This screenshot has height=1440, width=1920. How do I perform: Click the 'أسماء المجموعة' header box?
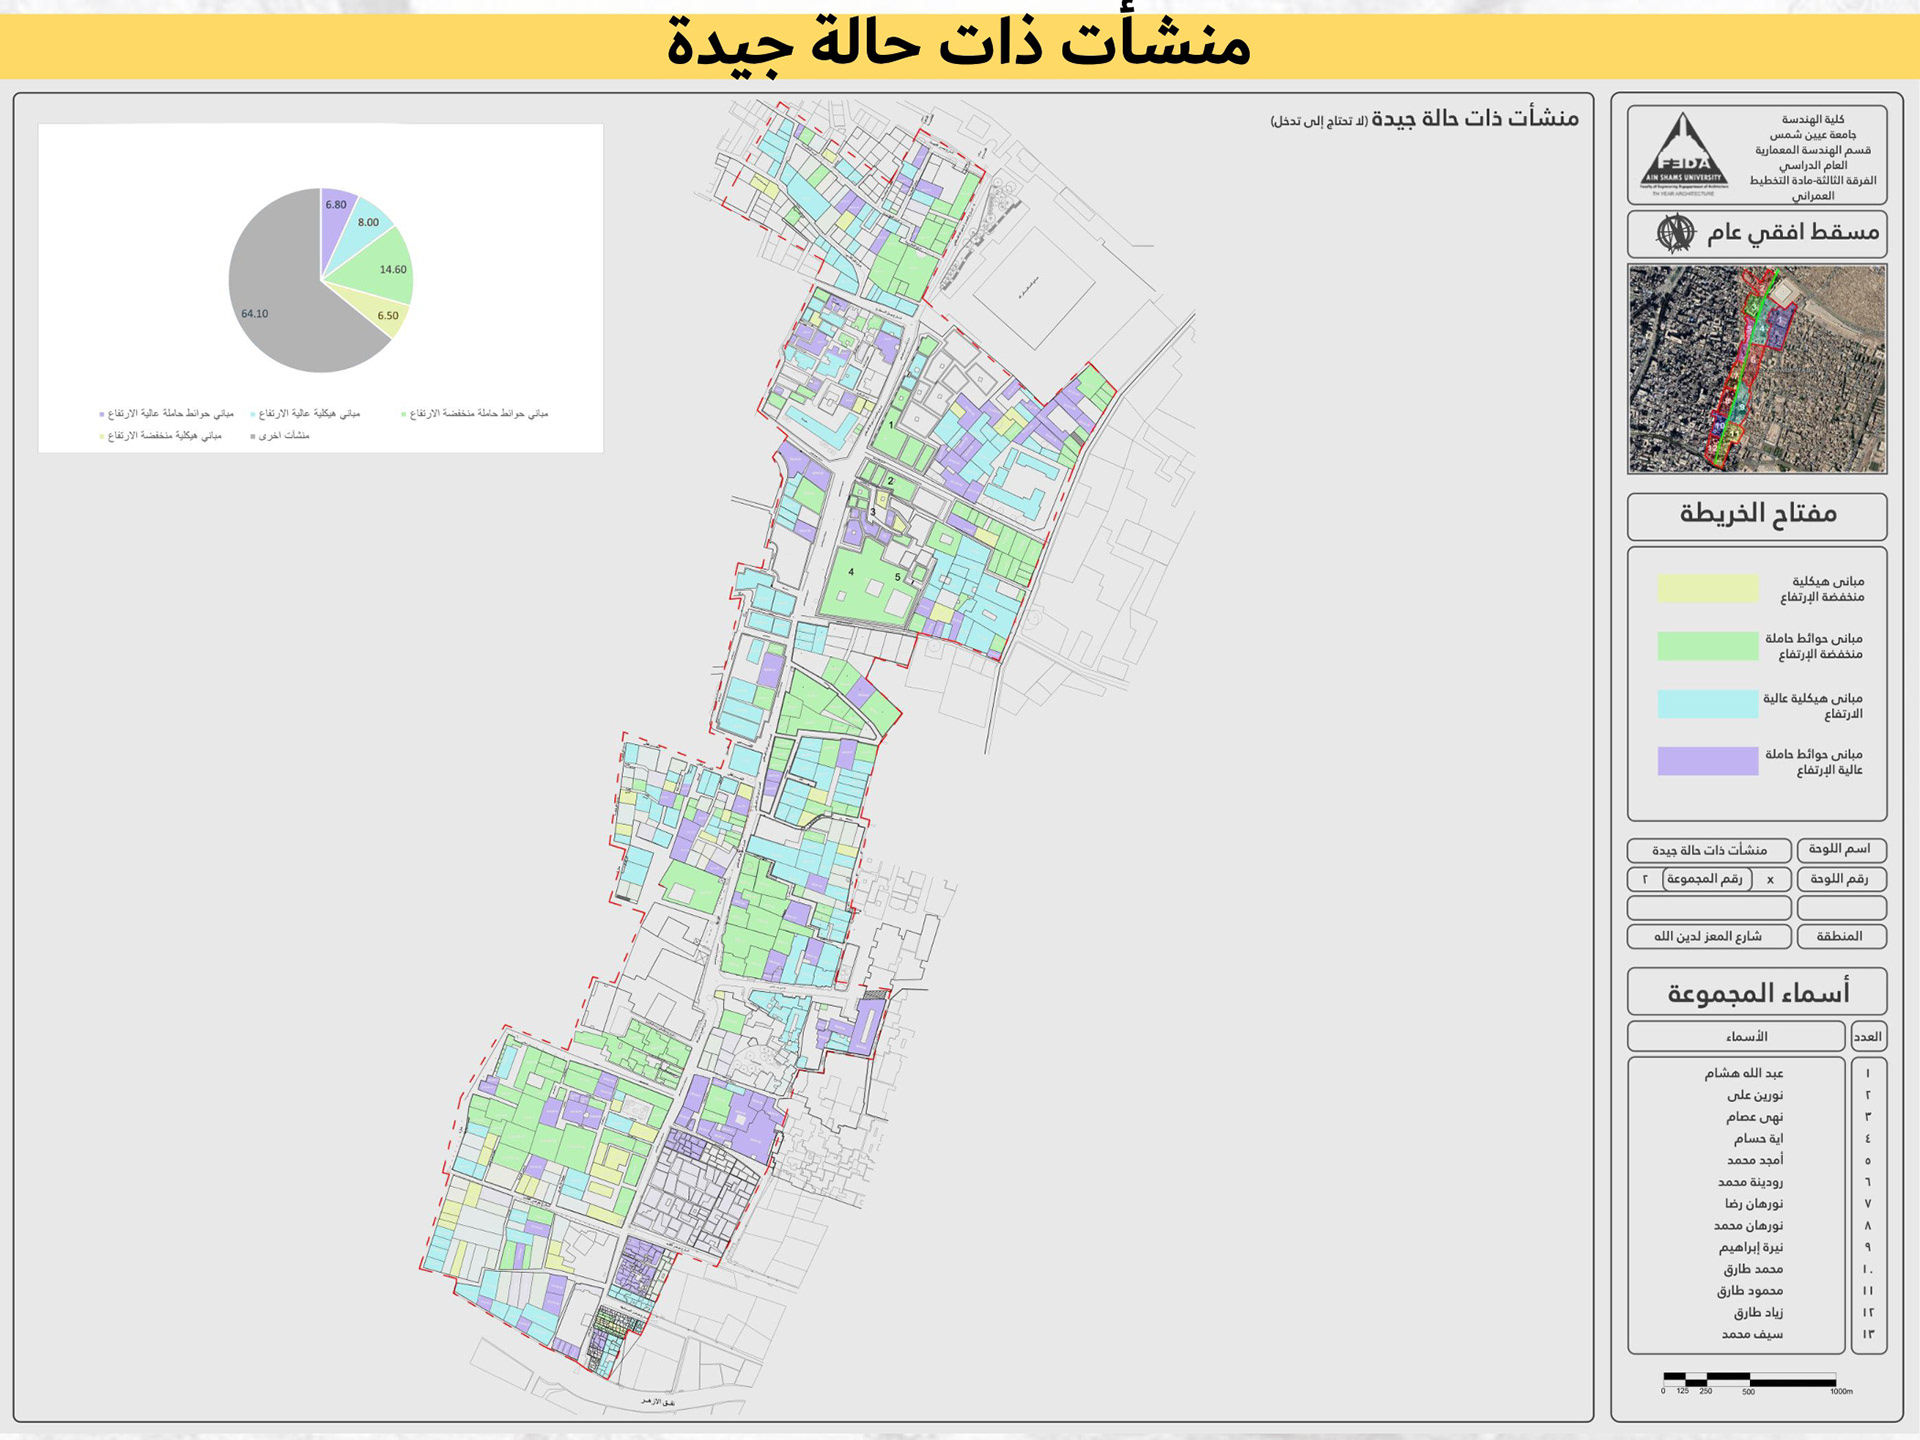pyautogui.click(x=1757, y=993)
